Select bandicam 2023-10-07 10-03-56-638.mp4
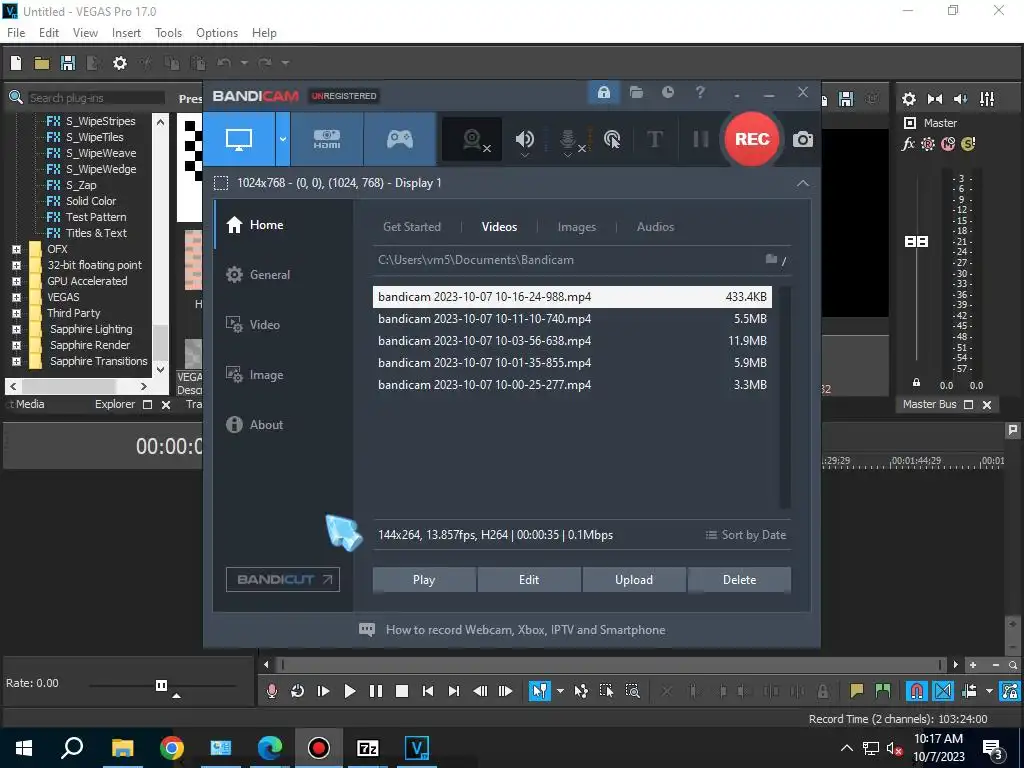Screen dimensions: 1024x768 (572, 341)
